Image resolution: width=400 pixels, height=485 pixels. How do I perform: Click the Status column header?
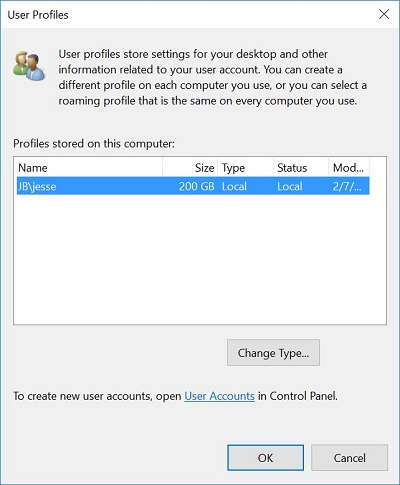(x=301, y=168)
